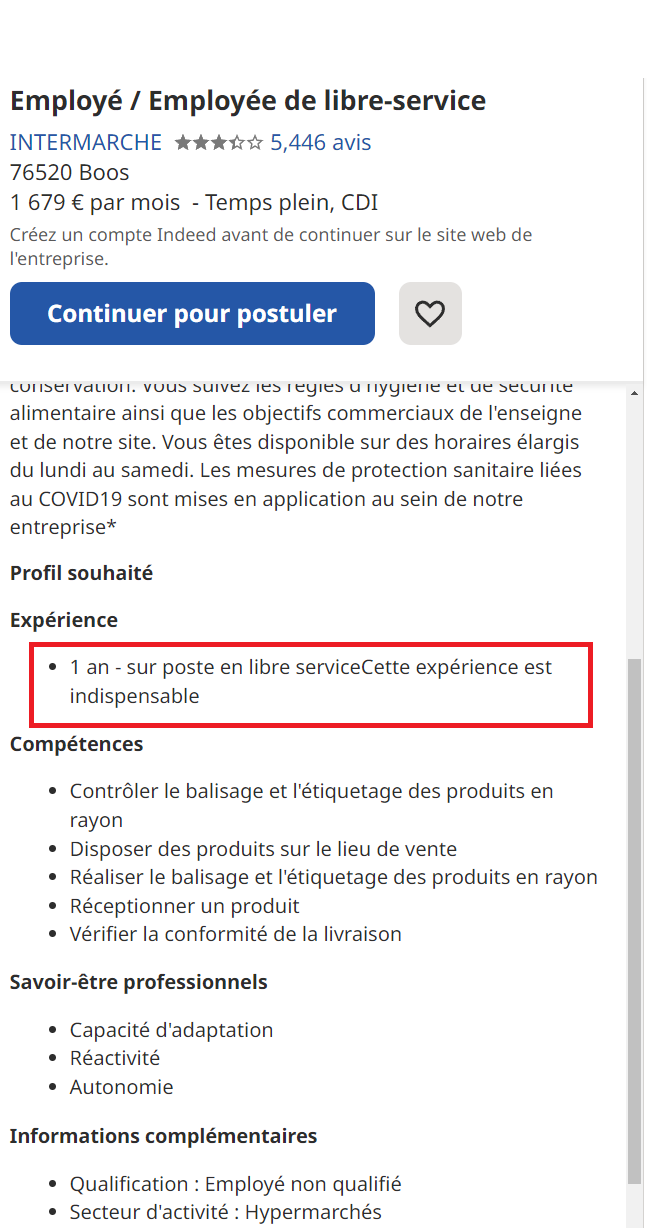Viewport: 647px width, 1228px height.
Task: Open the 5,446 avis reviews link
Action: (x=321, y=142)
